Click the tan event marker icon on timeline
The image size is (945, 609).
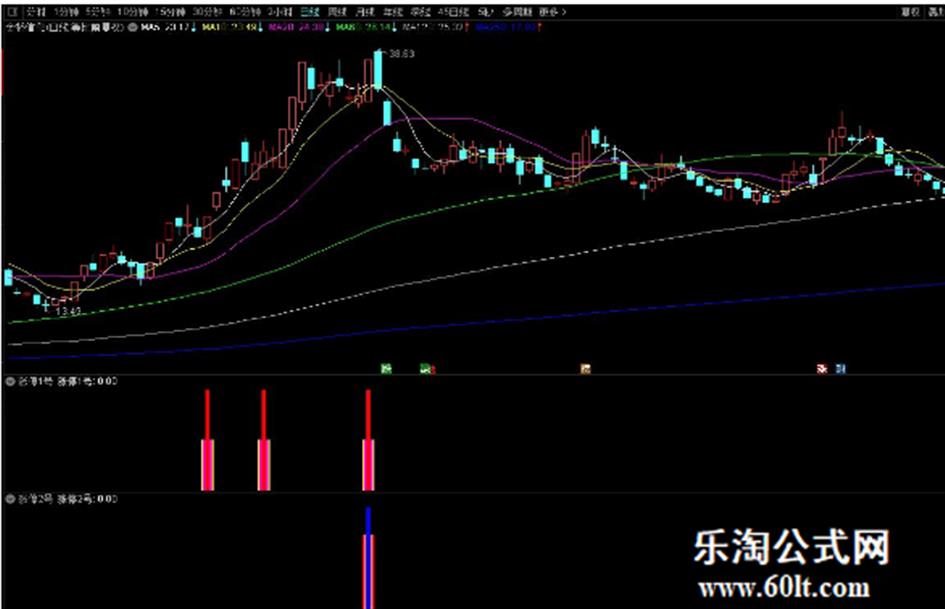pyautogui.click(x=585, y=368)
